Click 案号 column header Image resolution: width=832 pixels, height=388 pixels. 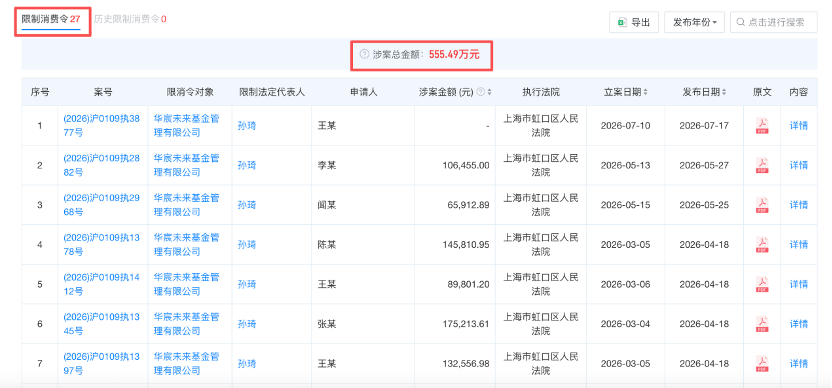click(x=102, y=92)
